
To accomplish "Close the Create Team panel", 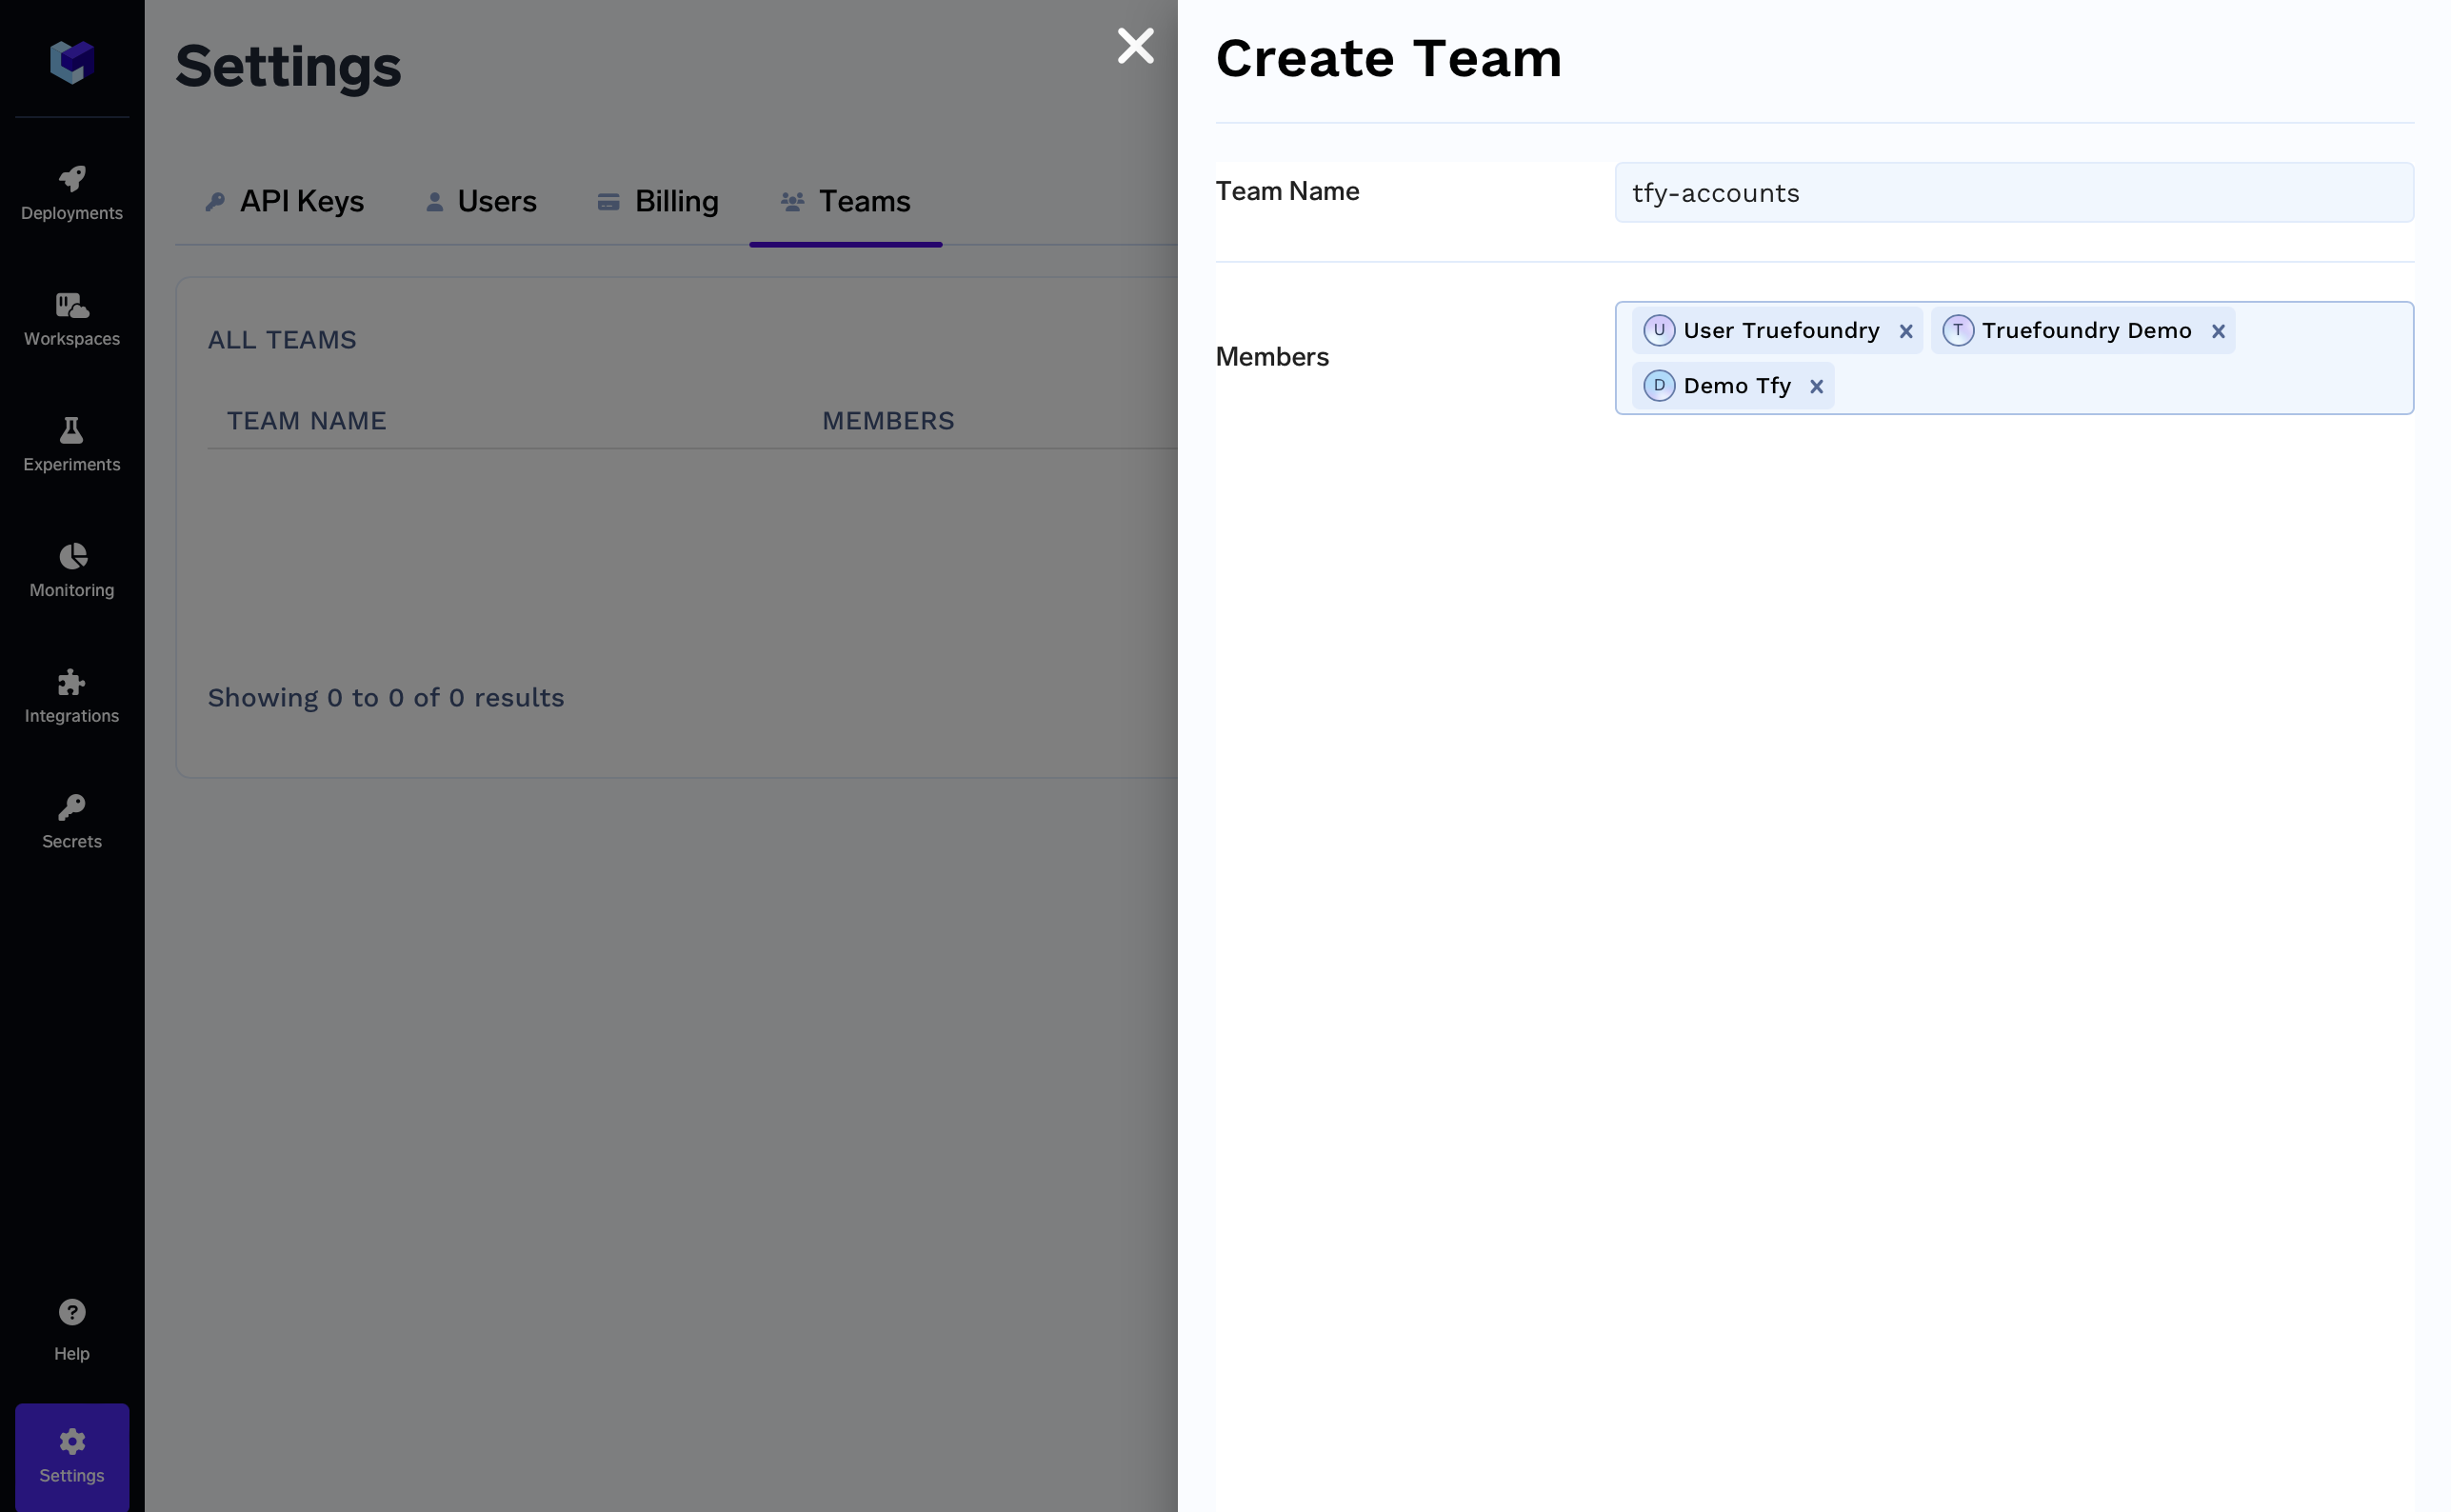I will [1135, 46].
